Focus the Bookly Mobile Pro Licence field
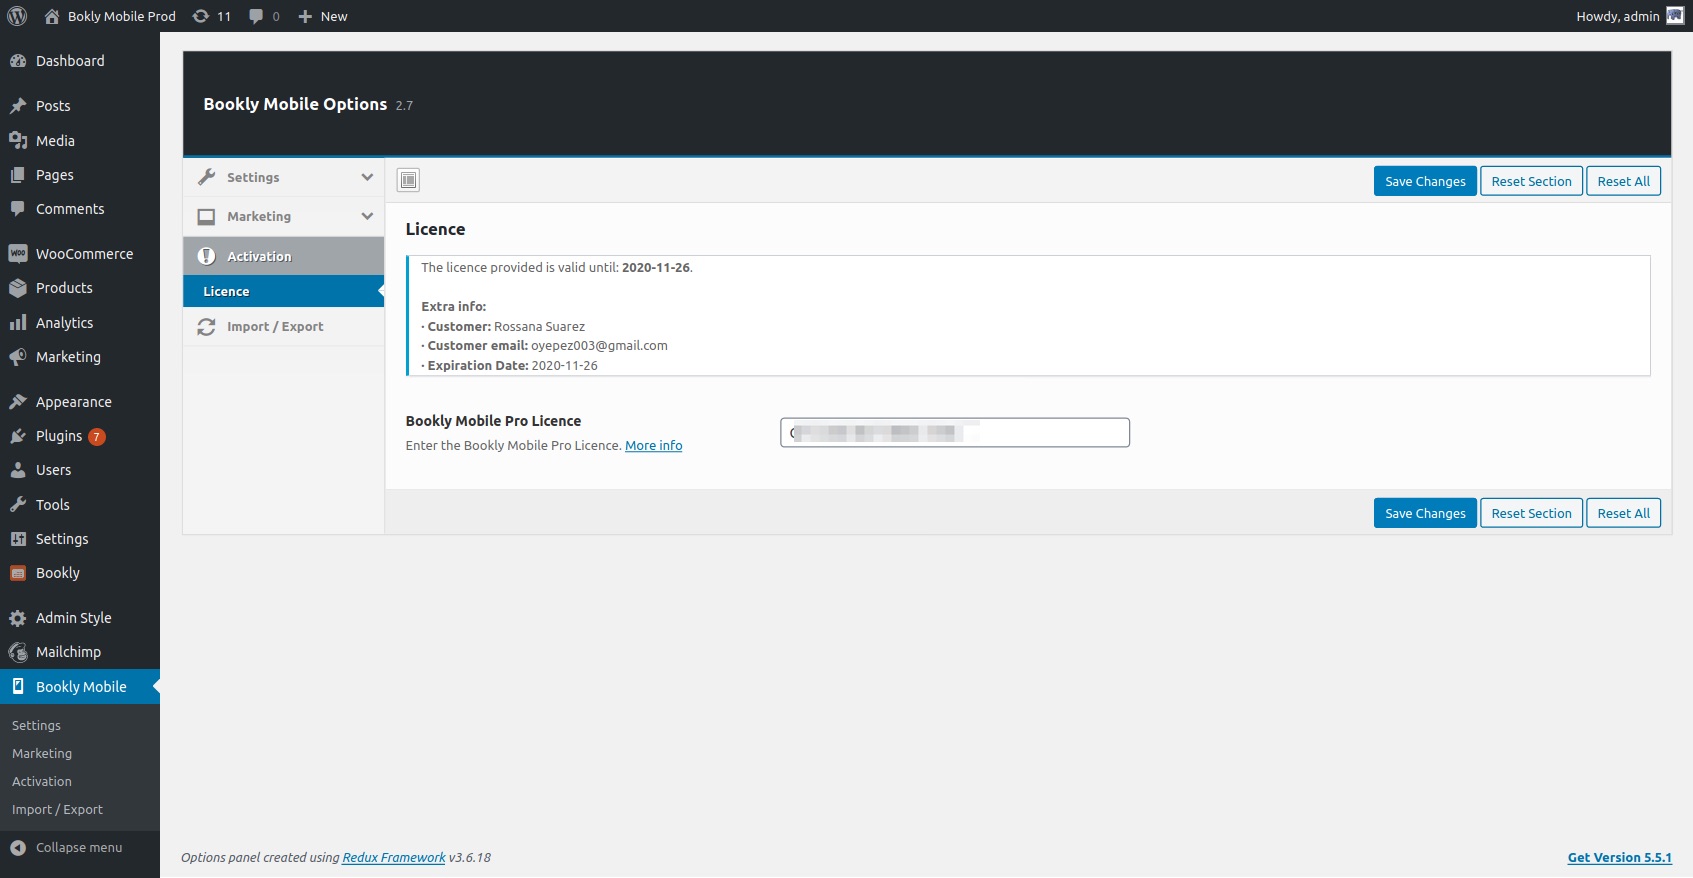Screen dimensions: 1693x878 (x=955, y=433)
